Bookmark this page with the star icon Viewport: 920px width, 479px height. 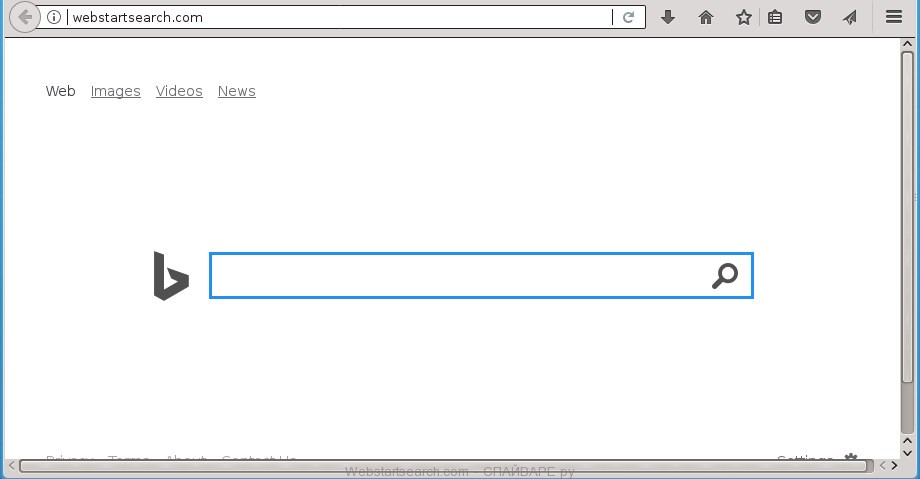tap(743, 18)
